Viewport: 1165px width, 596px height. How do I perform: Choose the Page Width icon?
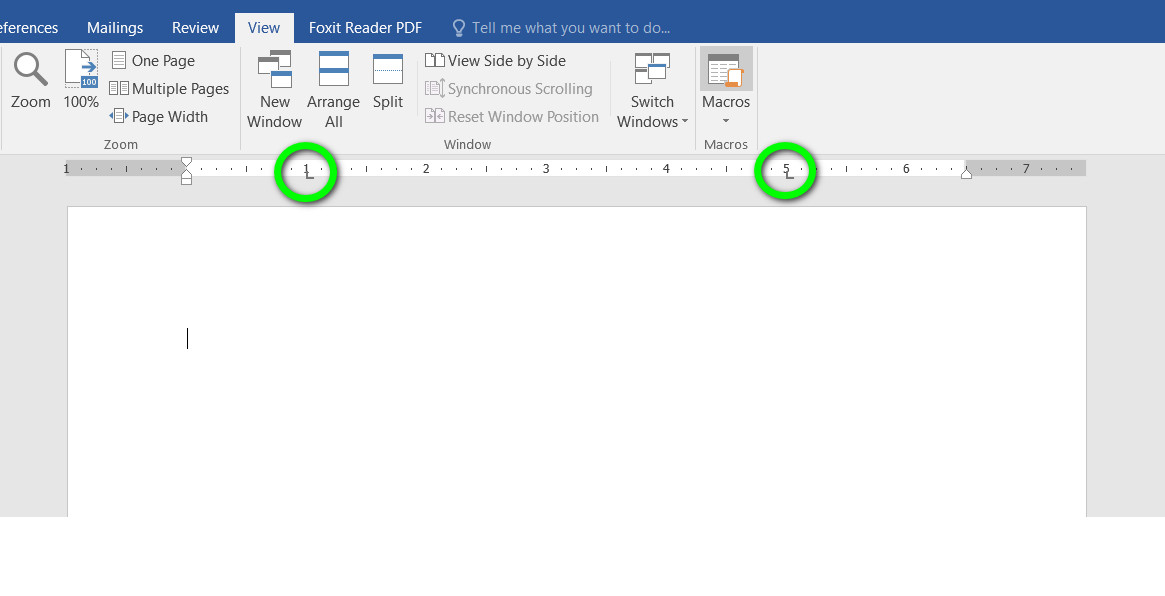point(119,116)
